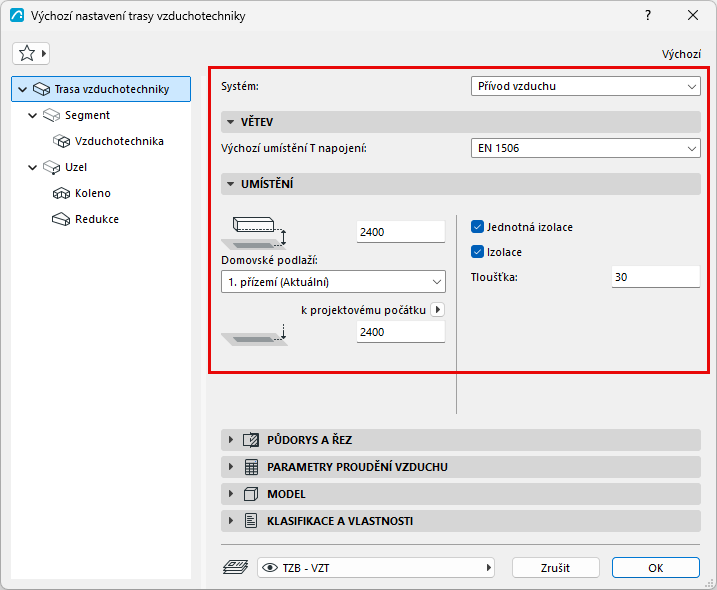Select the Segment tree item
Image resolution: width=717 pixels, height=590 pixels.
[87, 115]
